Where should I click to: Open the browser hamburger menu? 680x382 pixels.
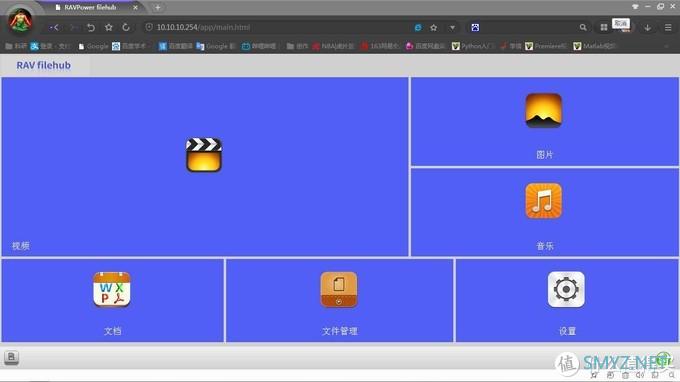tap(668, 27)
